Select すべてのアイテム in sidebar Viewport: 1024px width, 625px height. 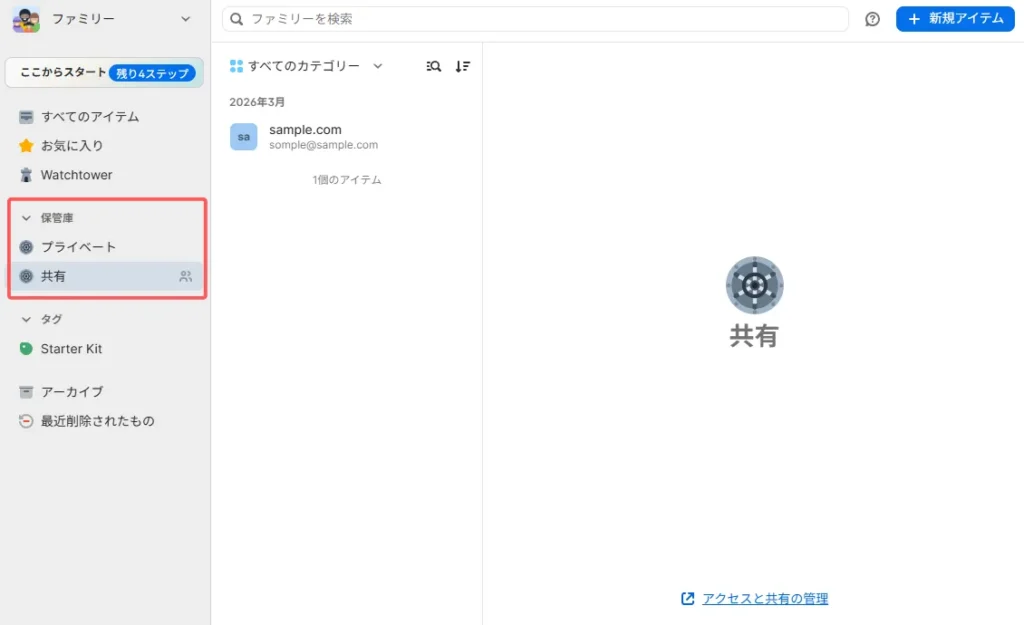point(89,117)
